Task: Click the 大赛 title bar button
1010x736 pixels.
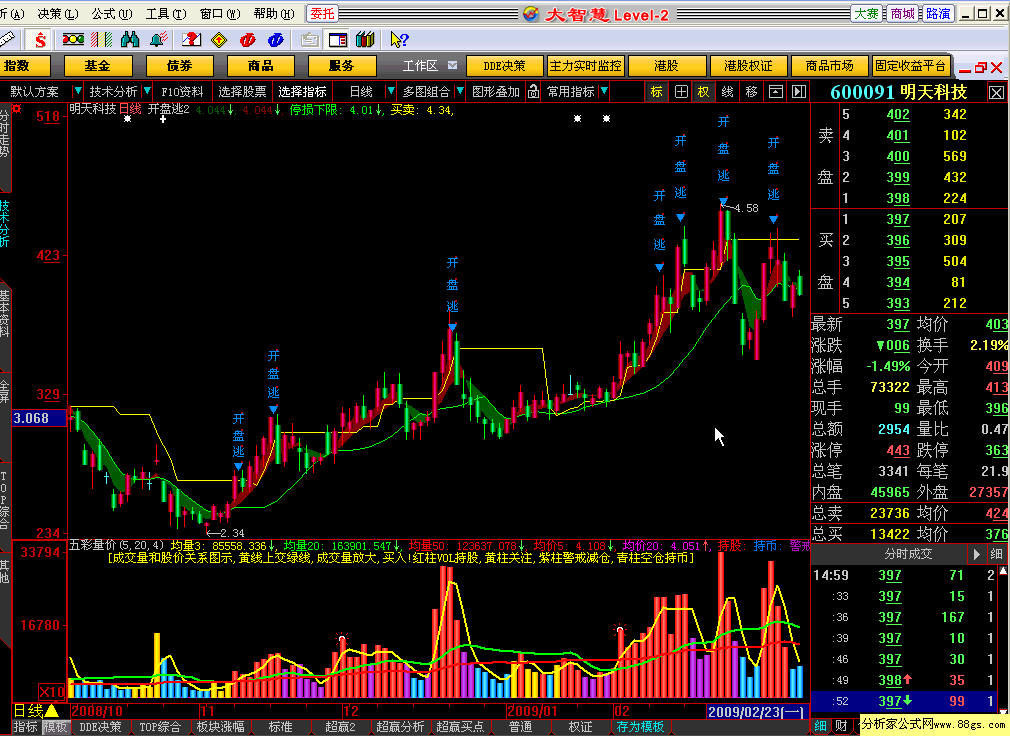Action: pyautogui.click(x=866, y=14)
